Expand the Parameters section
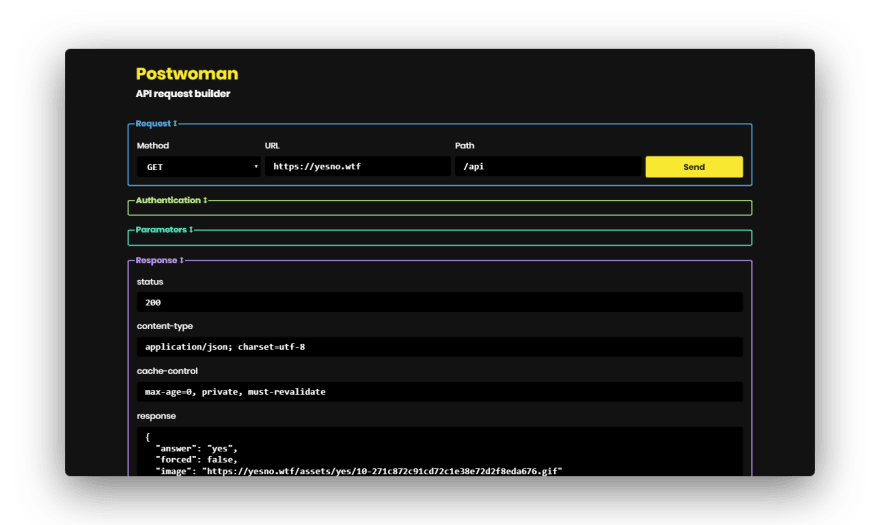Viewport: 880px width, 525px height. pyautogui.click(x=191, y=230)
